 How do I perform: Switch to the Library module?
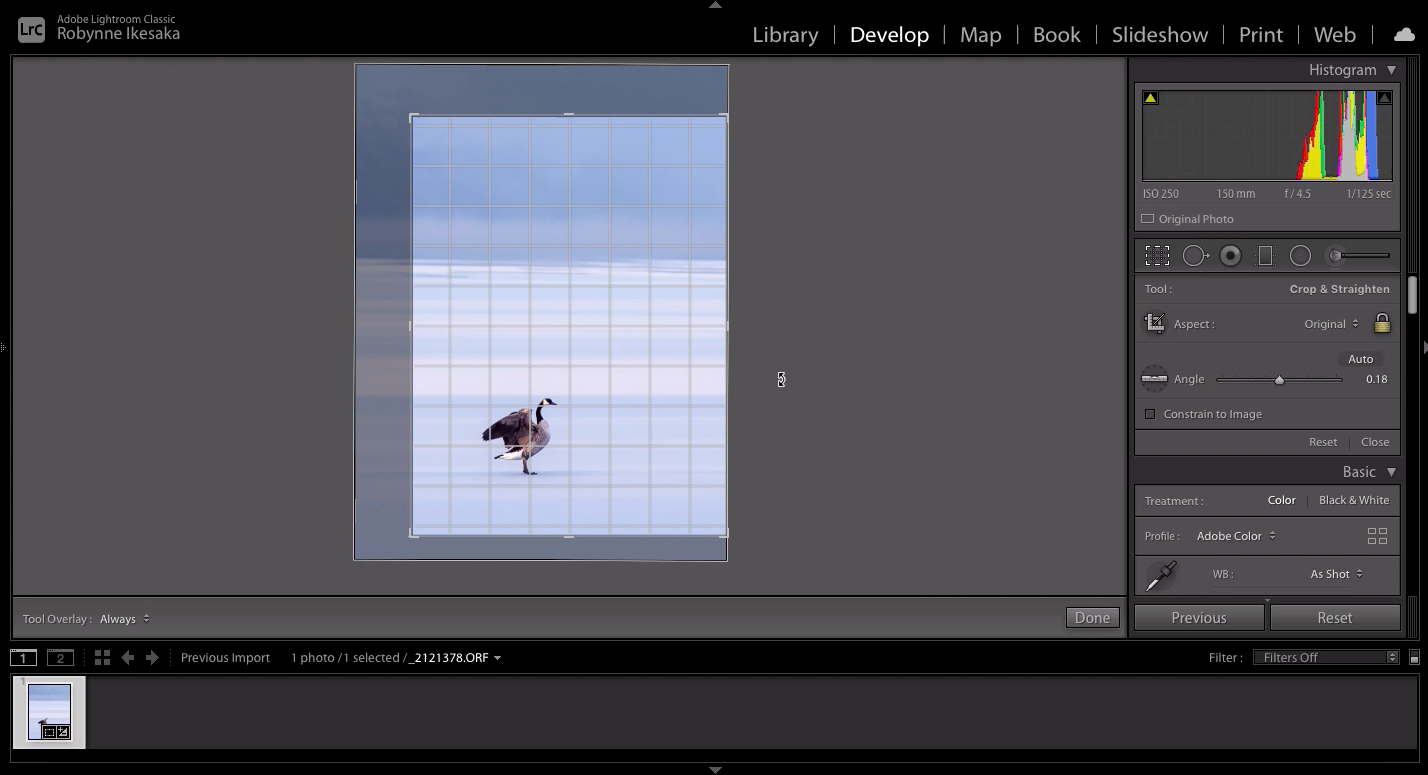pyautogui.click(x=785, y=34)
